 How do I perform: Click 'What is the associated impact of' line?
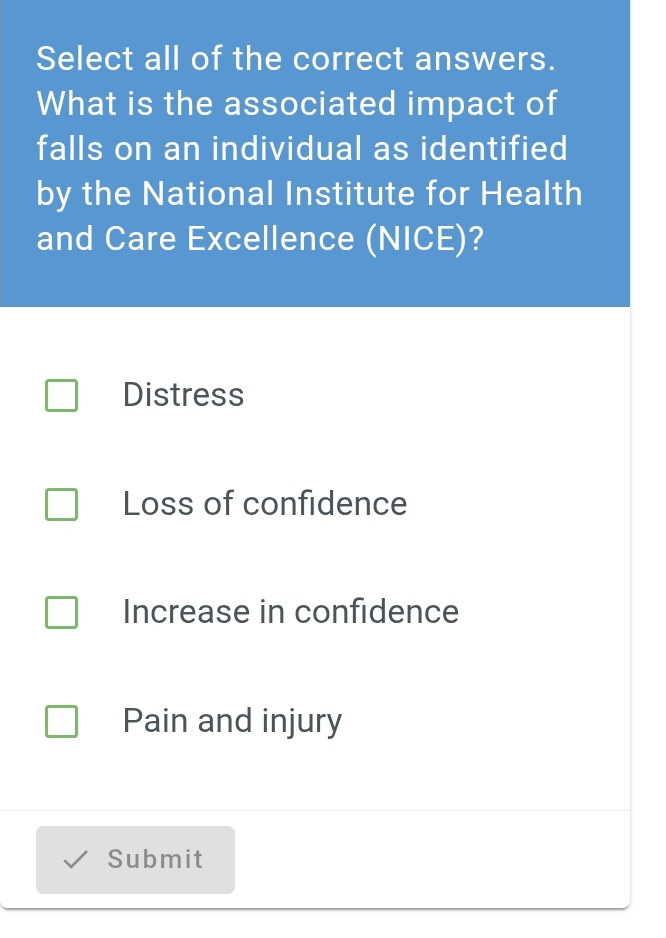click(297, 104)
